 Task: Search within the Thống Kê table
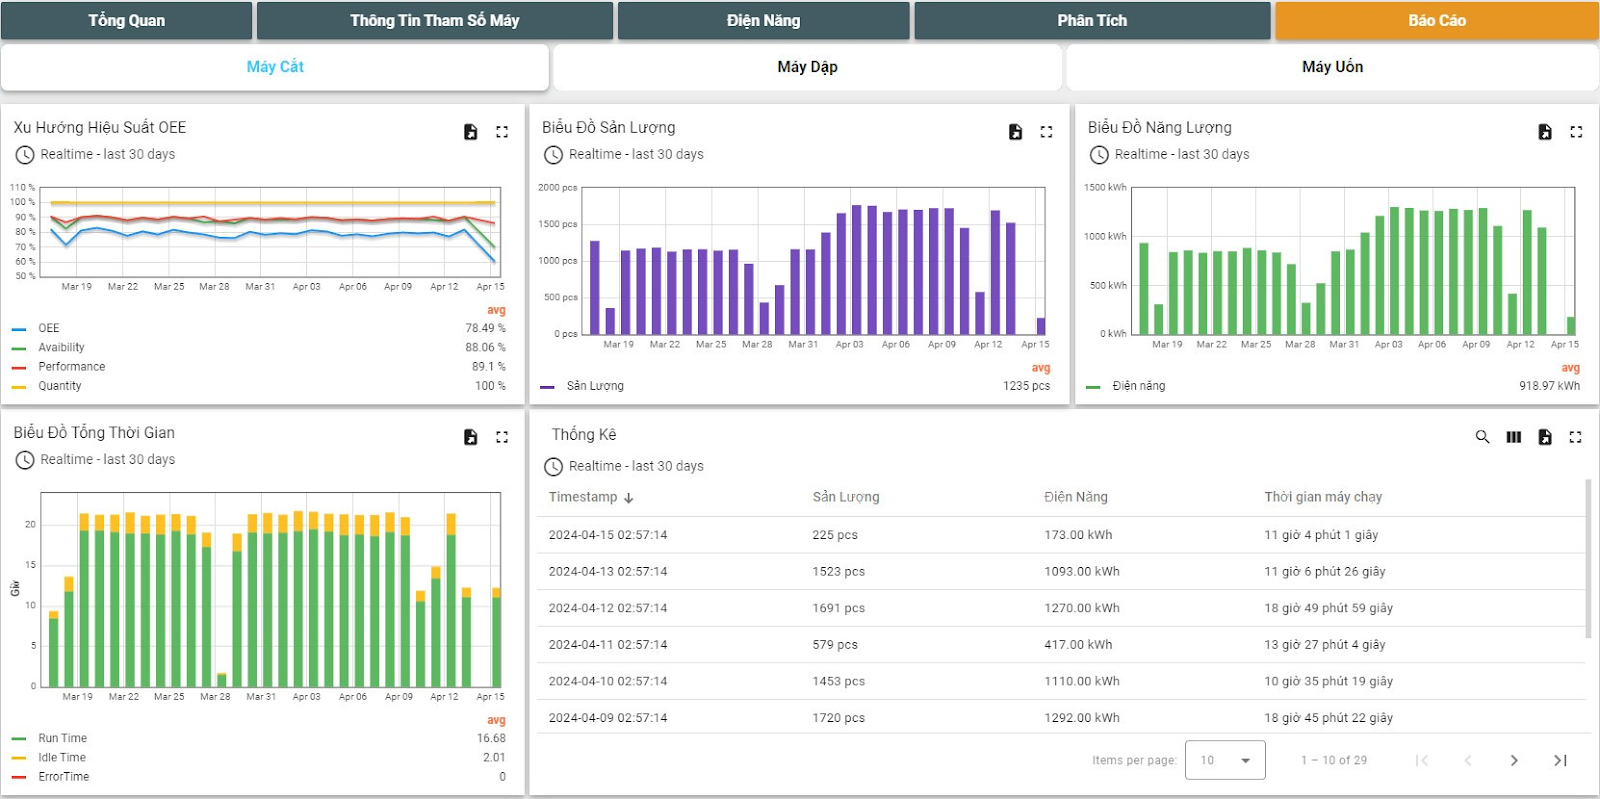1482,437
